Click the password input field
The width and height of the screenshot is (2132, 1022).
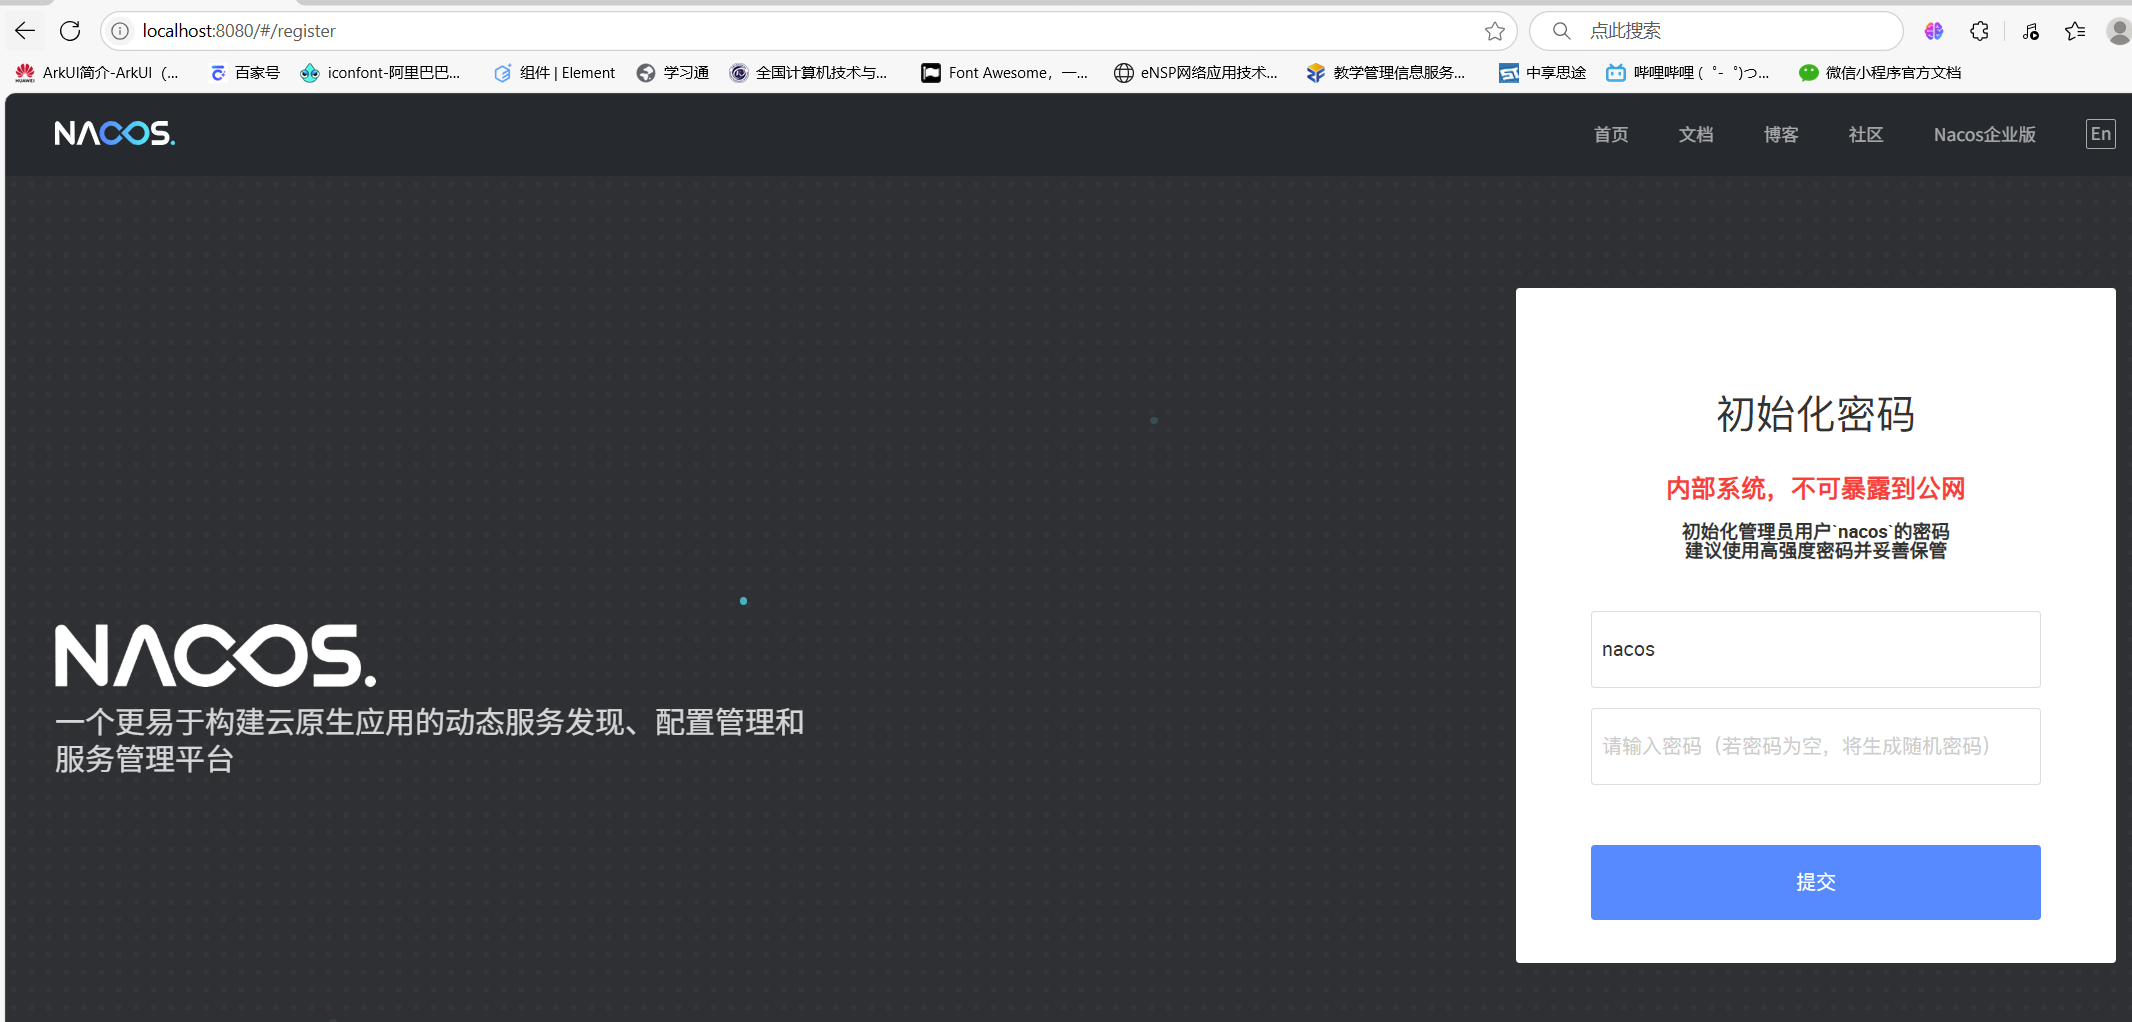(x=1816, y=746)
